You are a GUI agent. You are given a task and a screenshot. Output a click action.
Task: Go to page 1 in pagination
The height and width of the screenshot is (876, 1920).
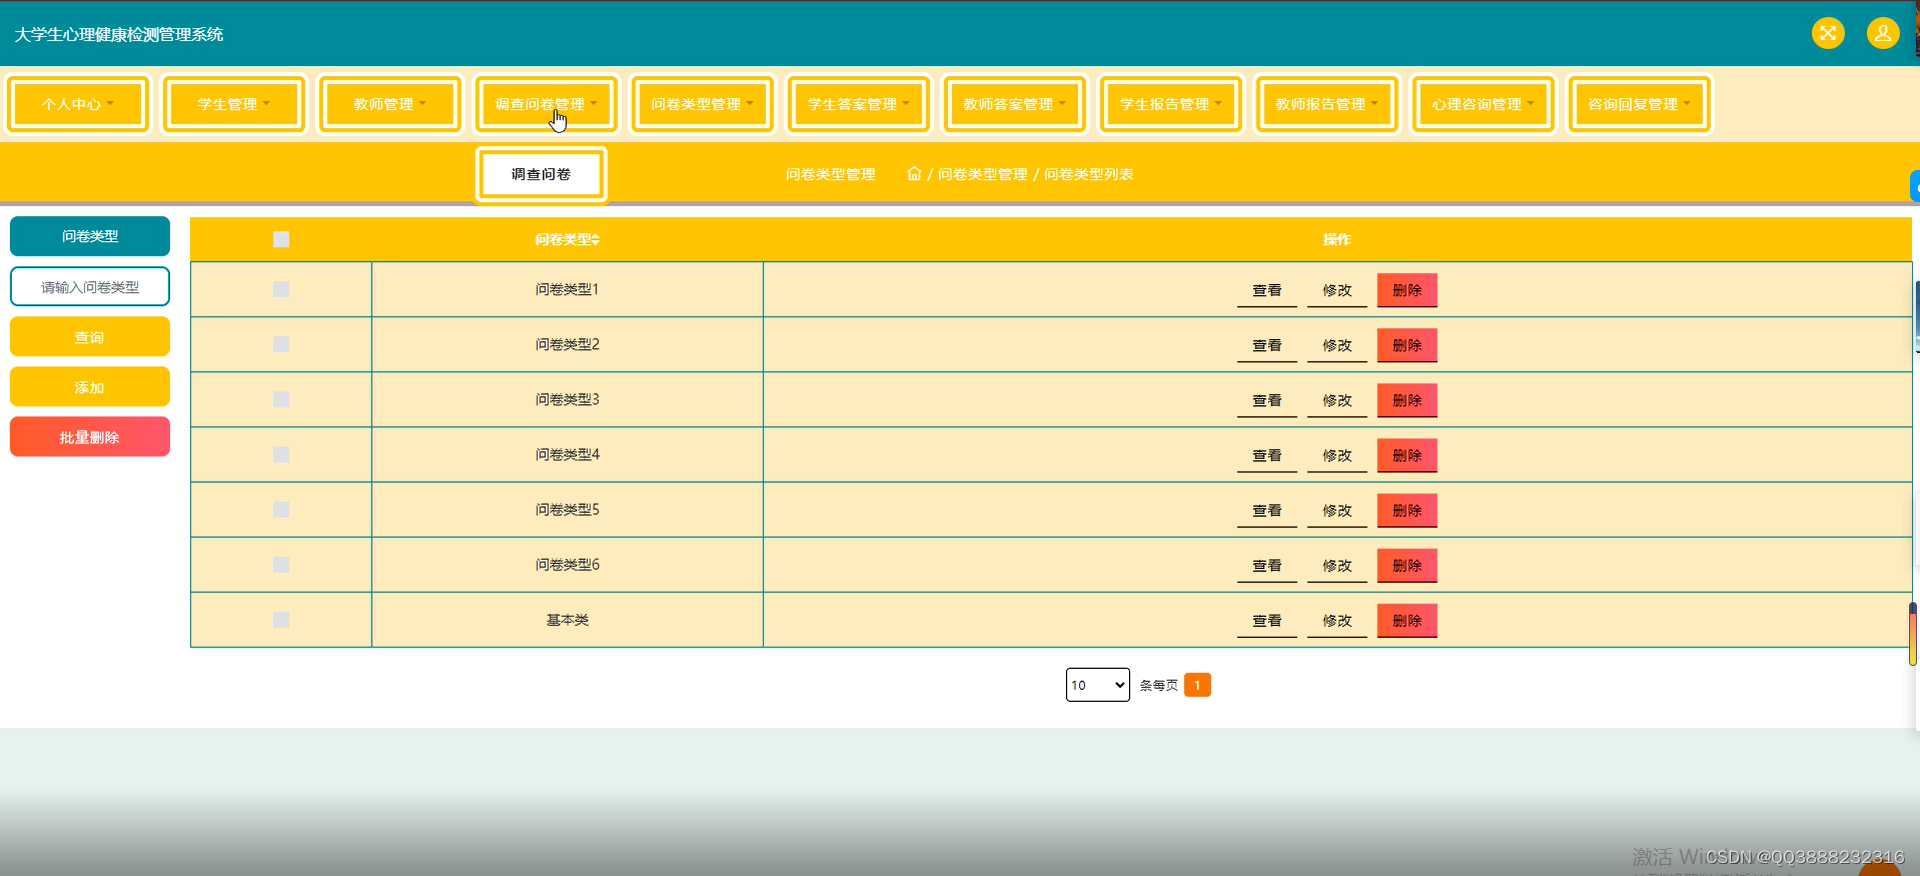coord(1197,685)
